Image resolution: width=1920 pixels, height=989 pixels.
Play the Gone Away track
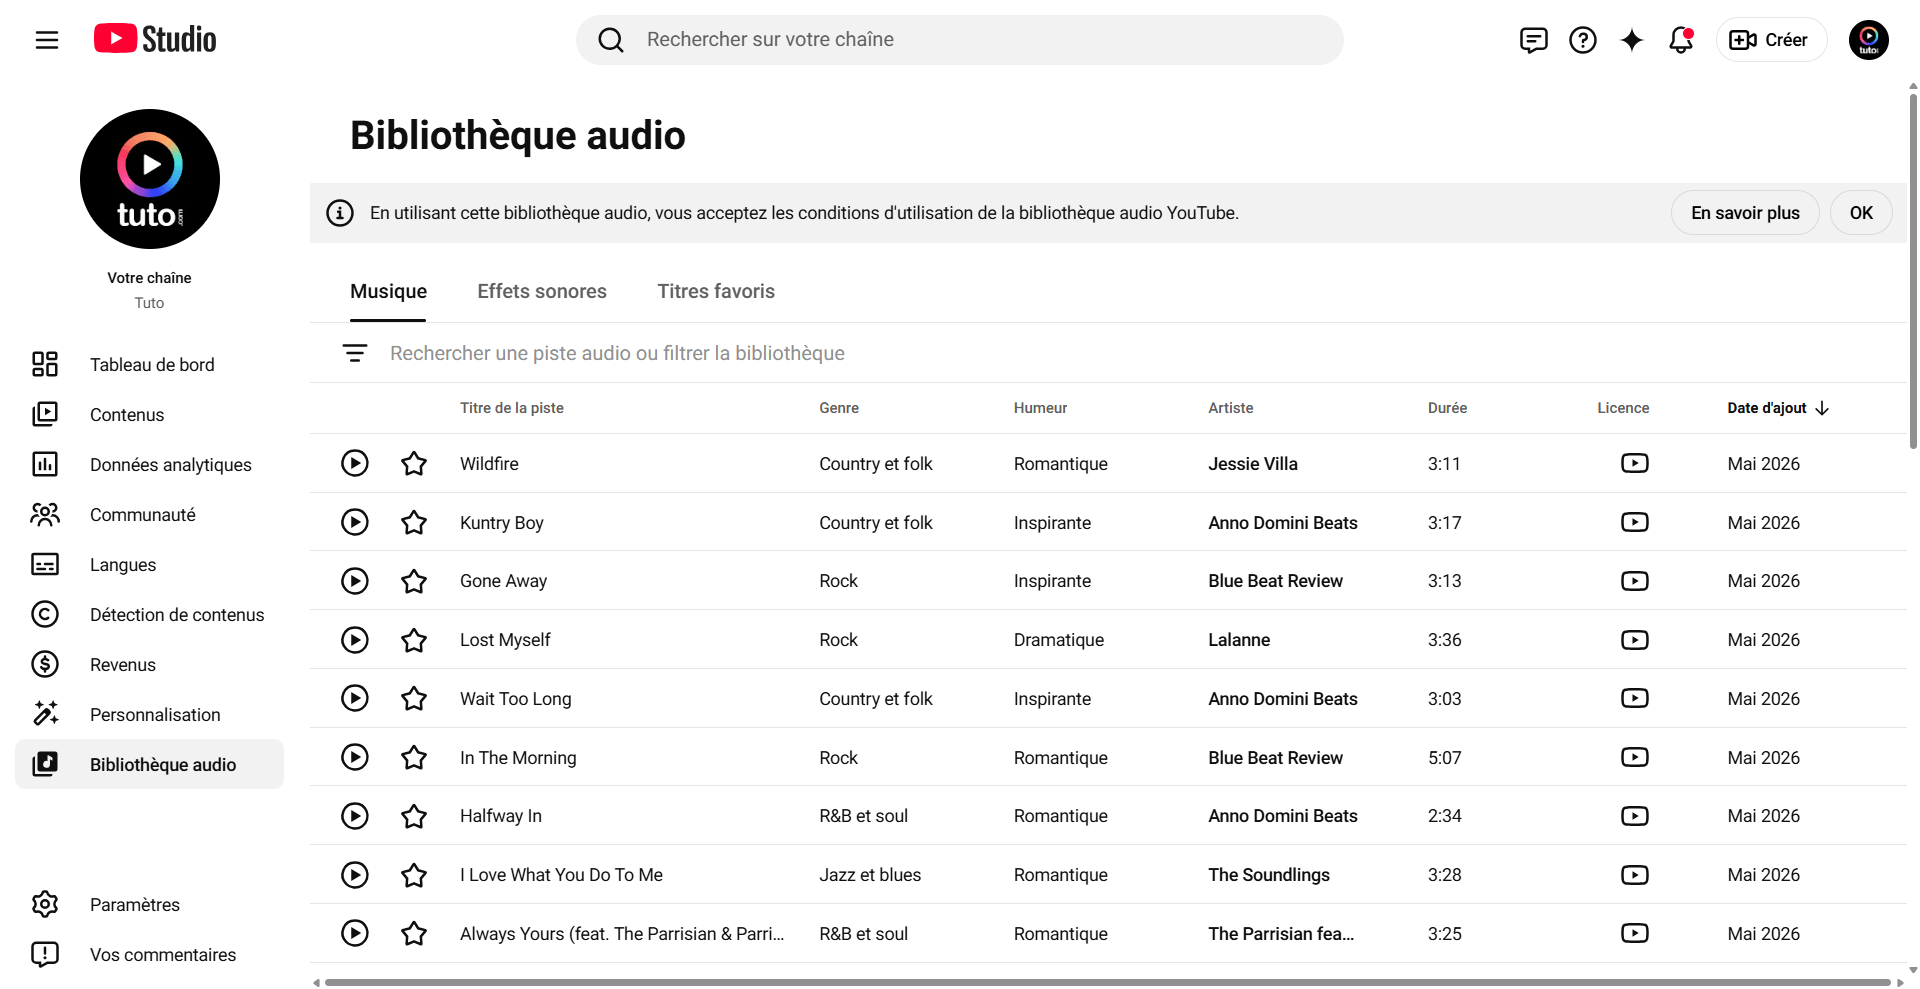point(355,581)
